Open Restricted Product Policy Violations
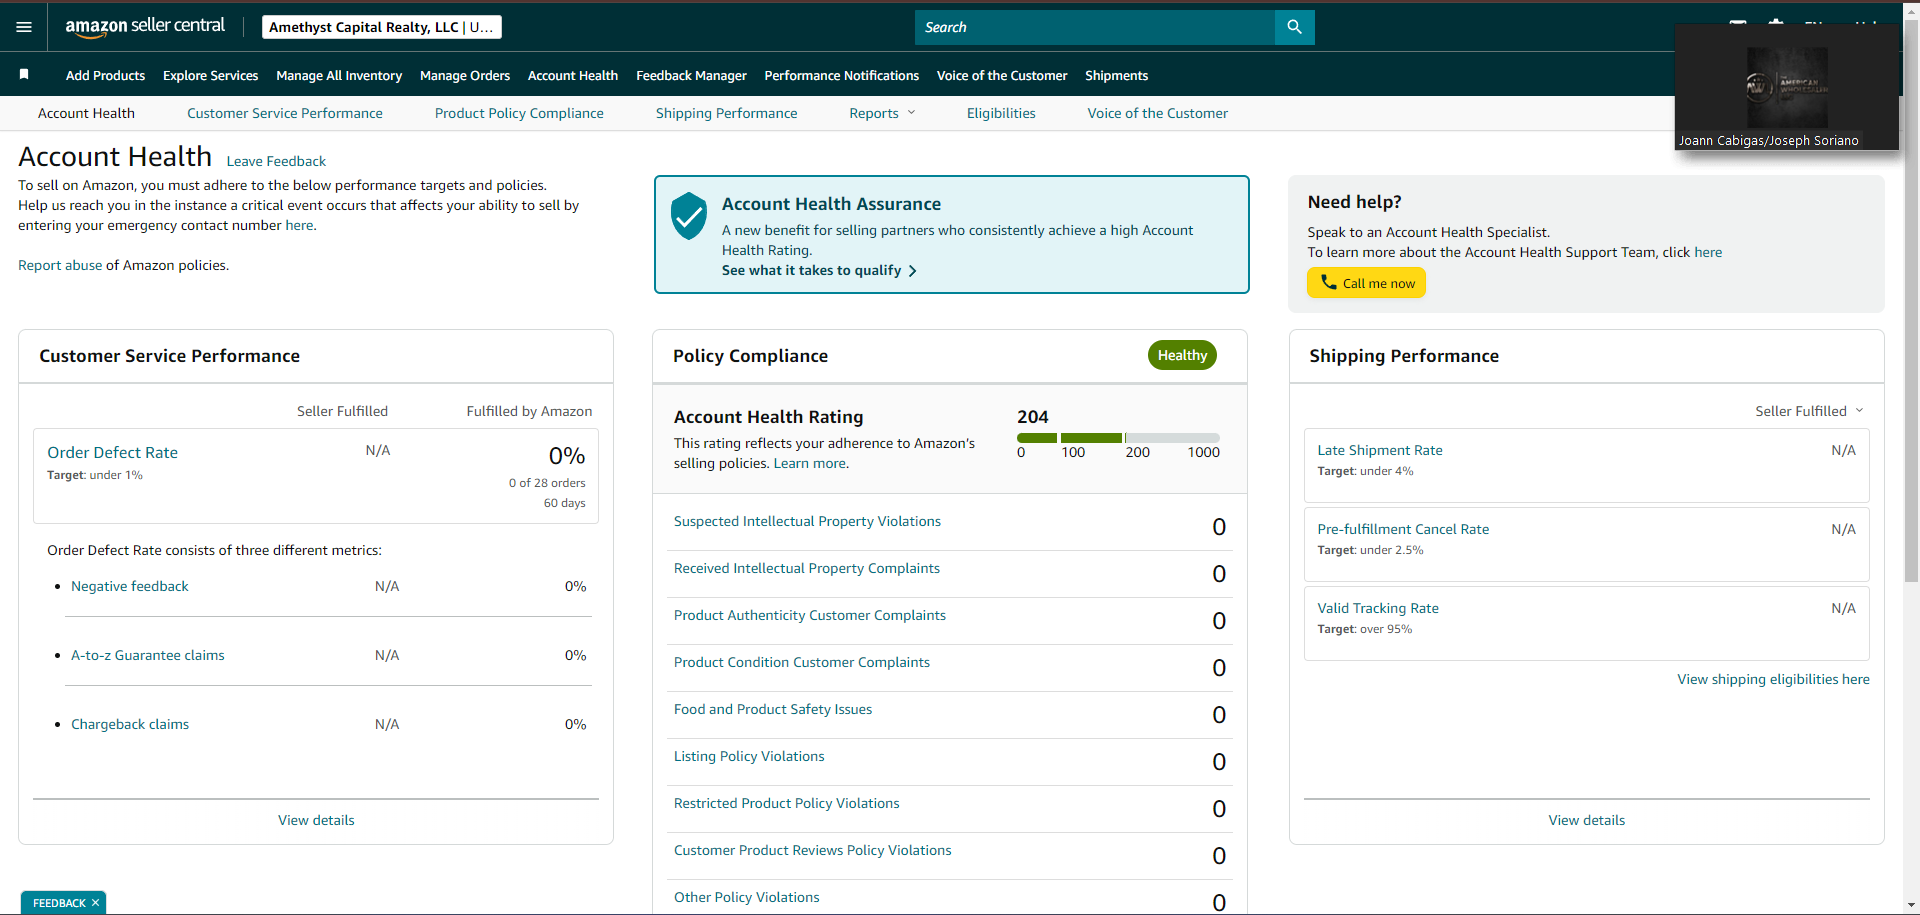Image resolution: width=1920 pixels, height=915 pixels. point(786,803)
